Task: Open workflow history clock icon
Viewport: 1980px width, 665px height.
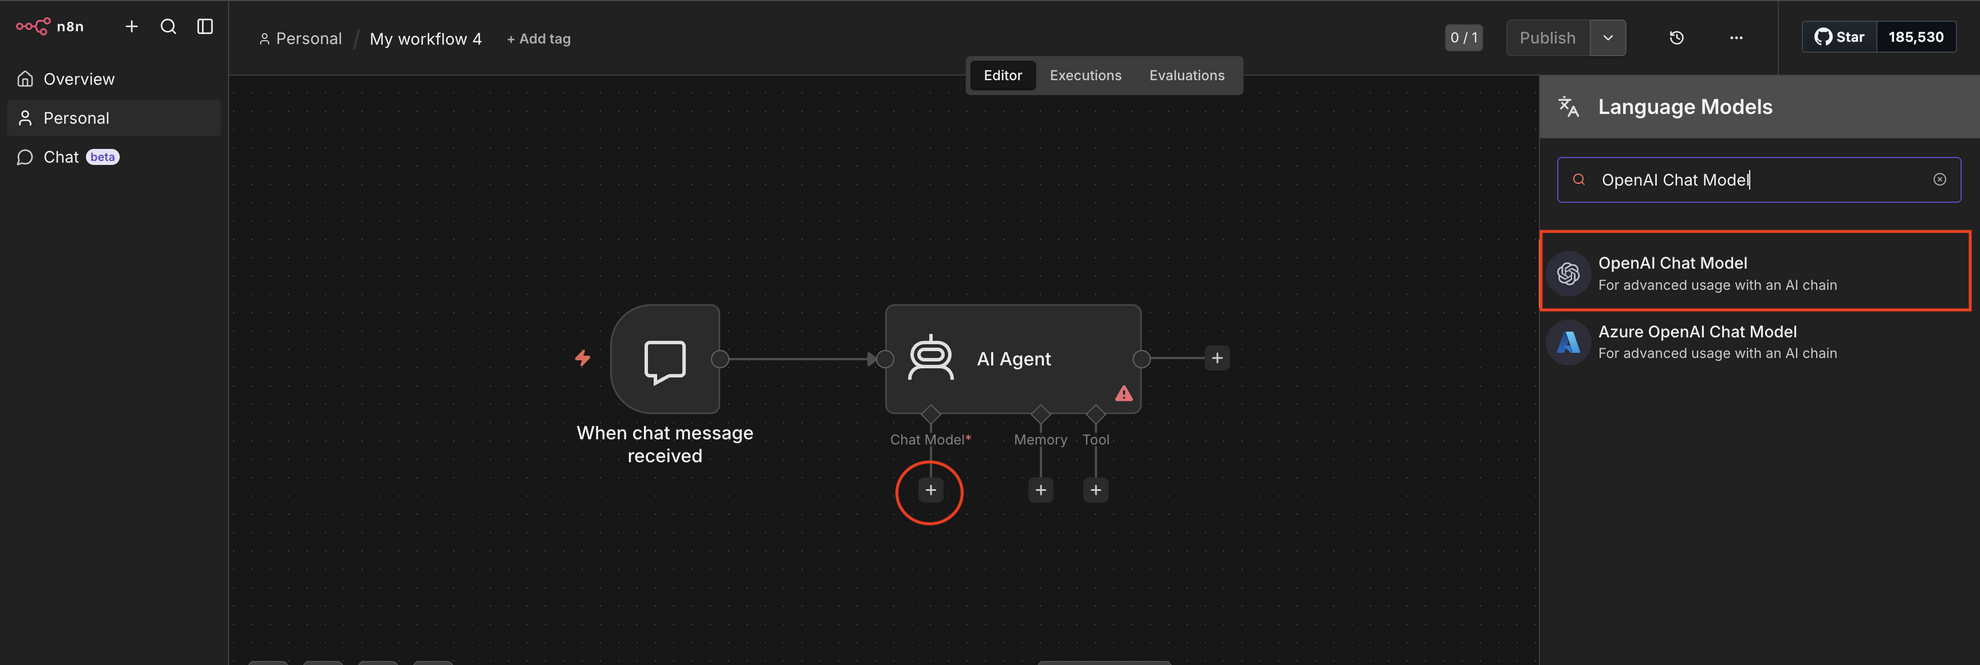Action: point(1677,38)
